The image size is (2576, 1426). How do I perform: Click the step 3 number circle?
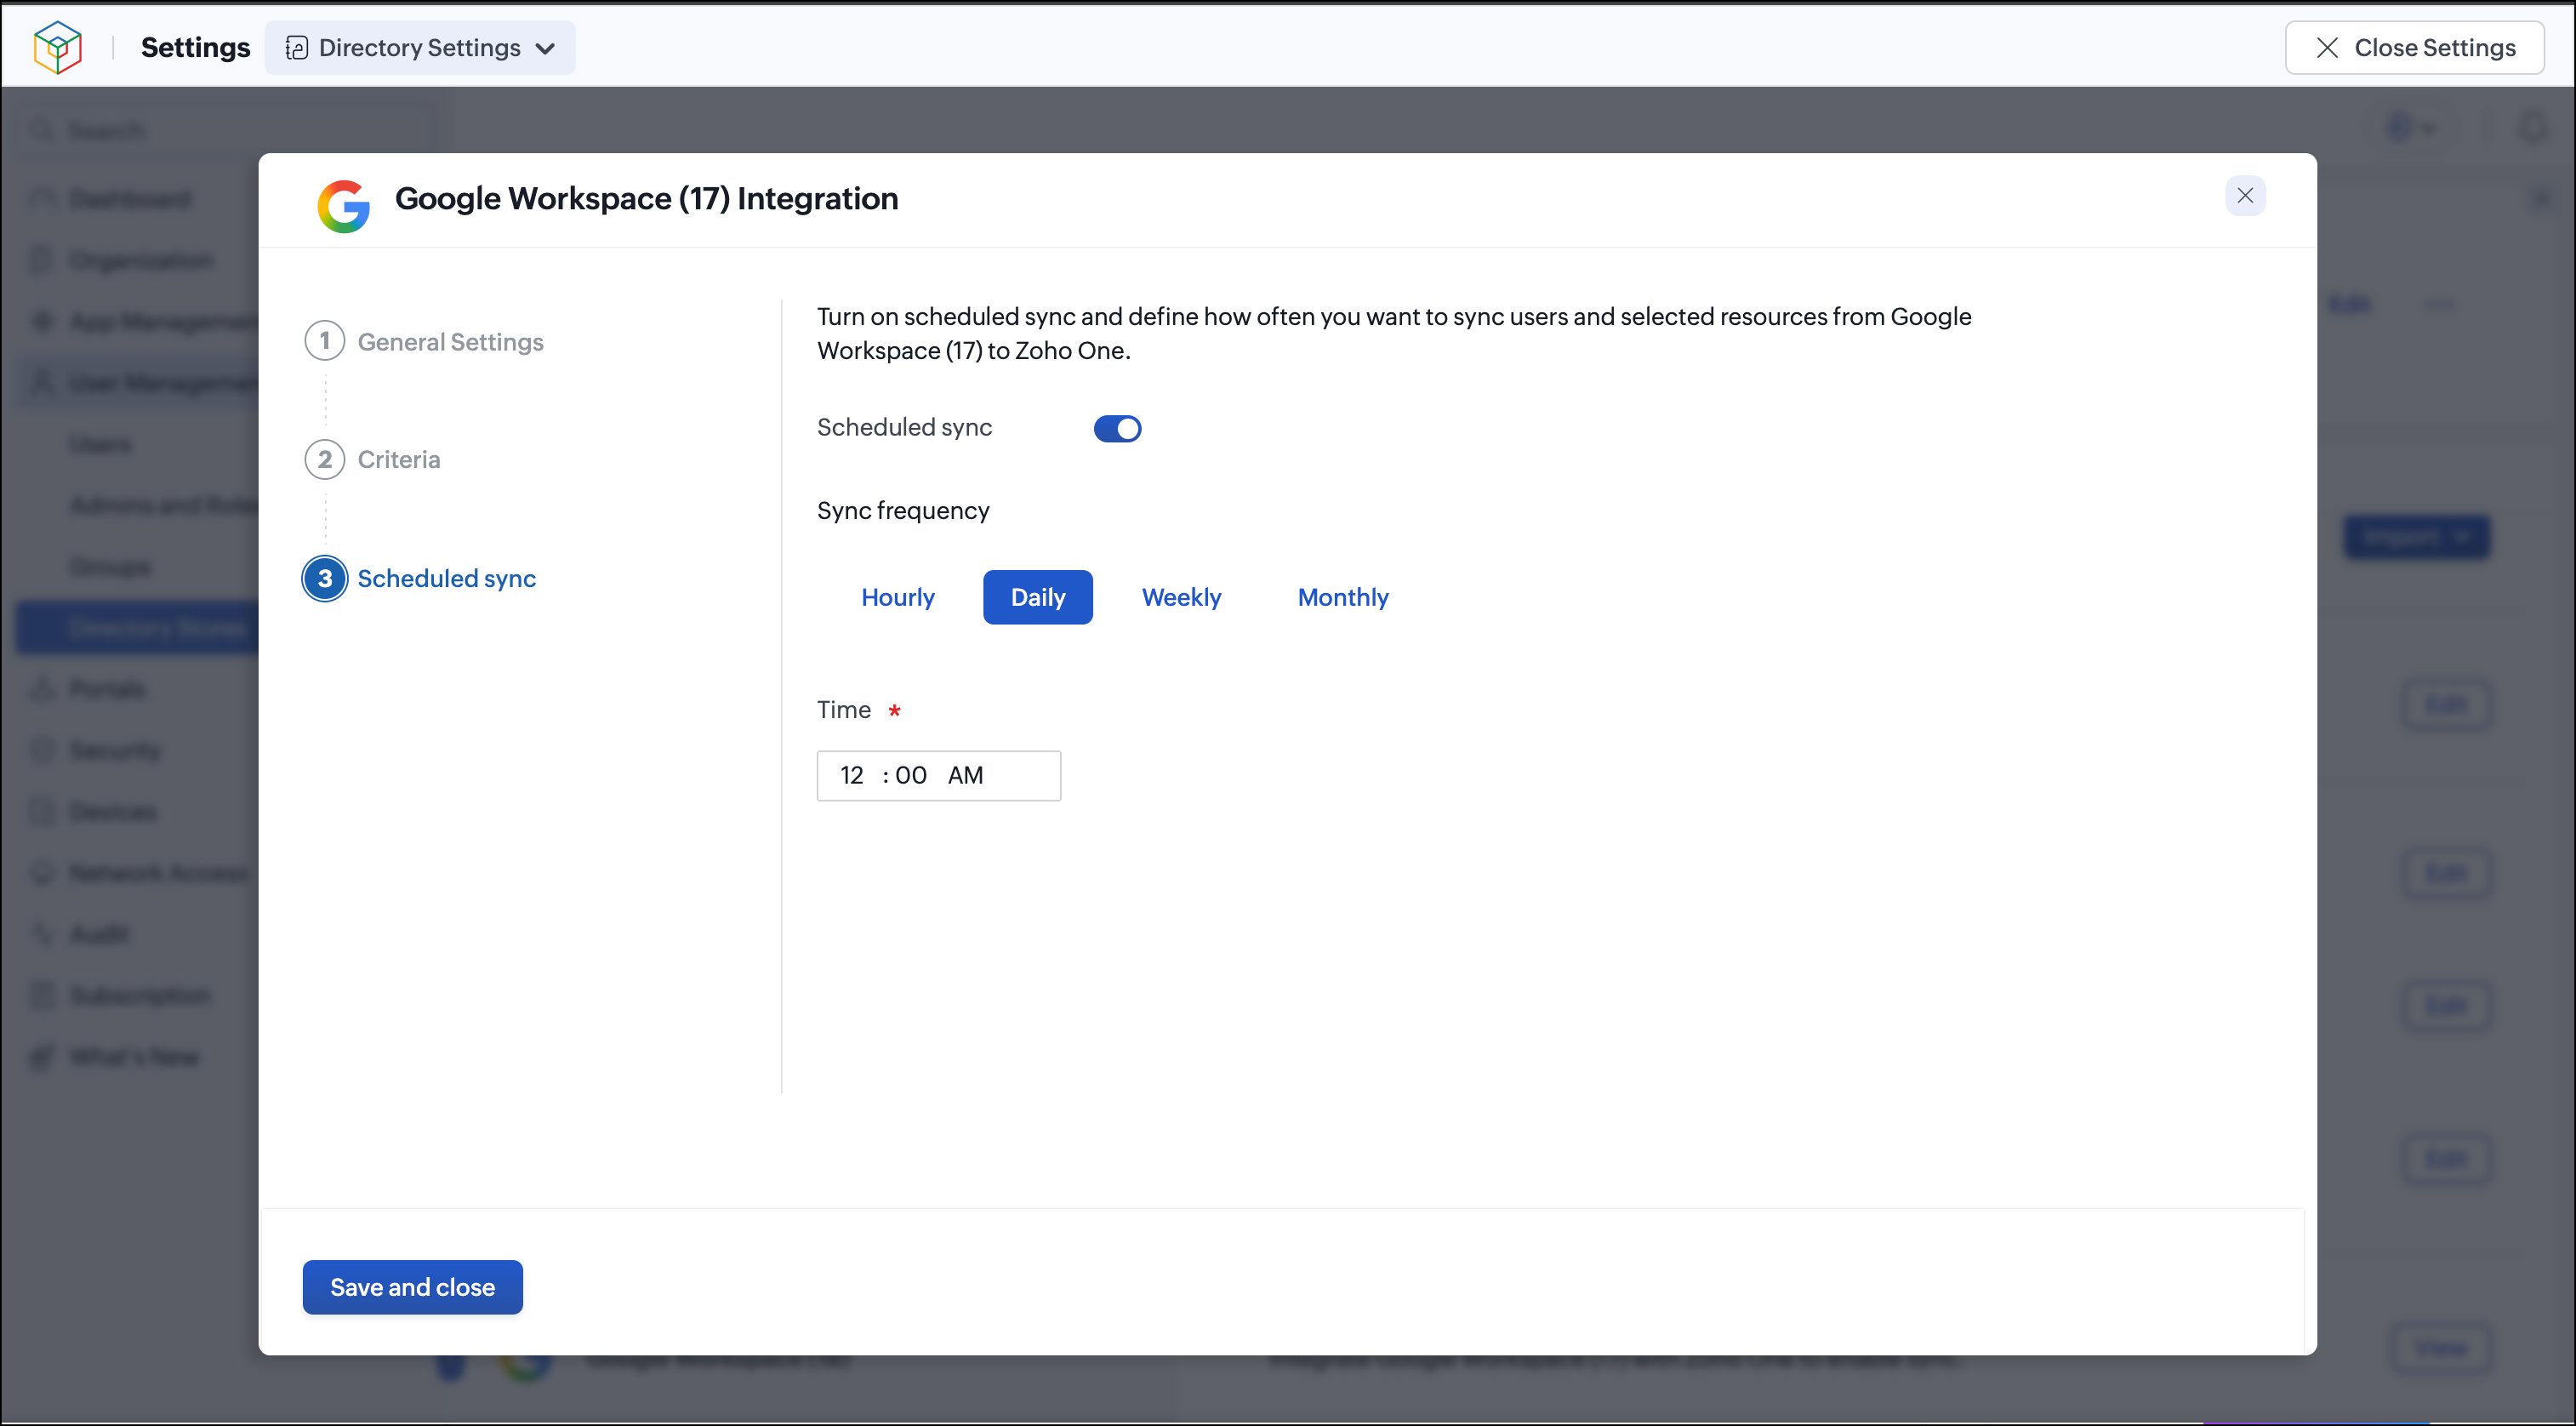tap(324, 578)
